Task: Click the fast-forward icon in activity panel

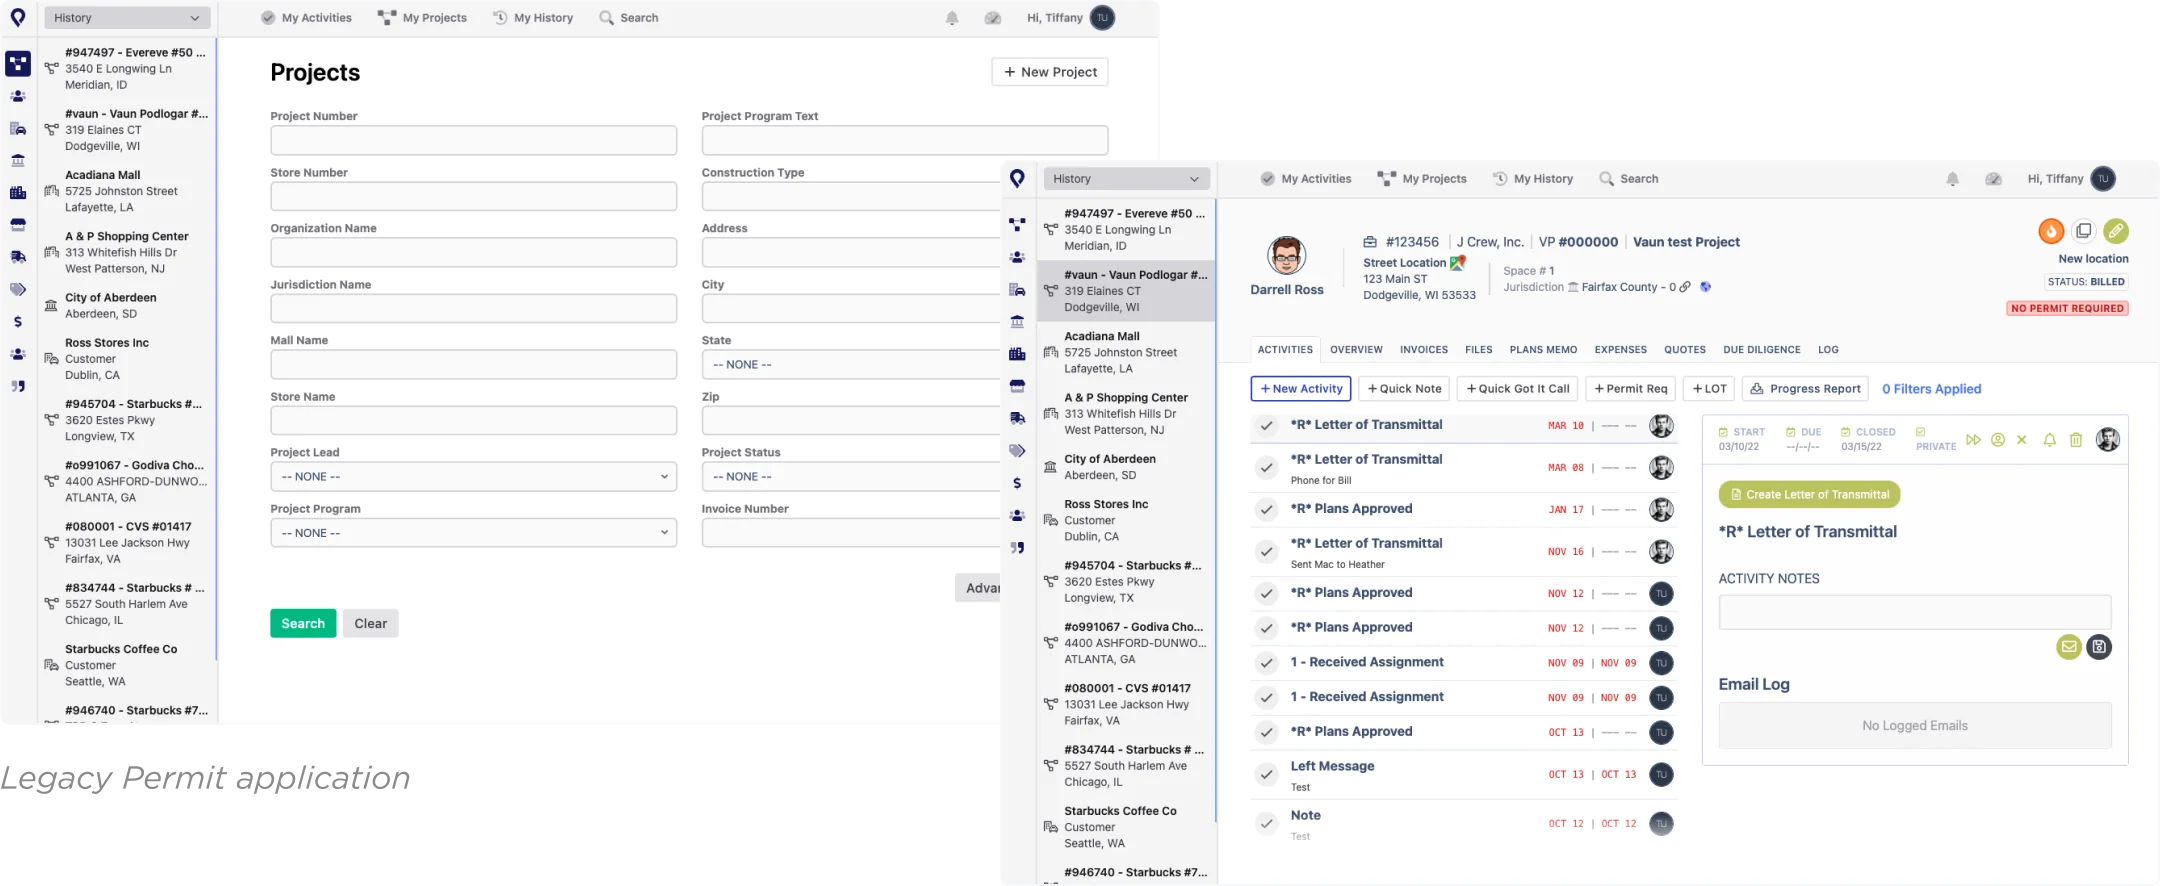Action: [x=1973, y=440]
